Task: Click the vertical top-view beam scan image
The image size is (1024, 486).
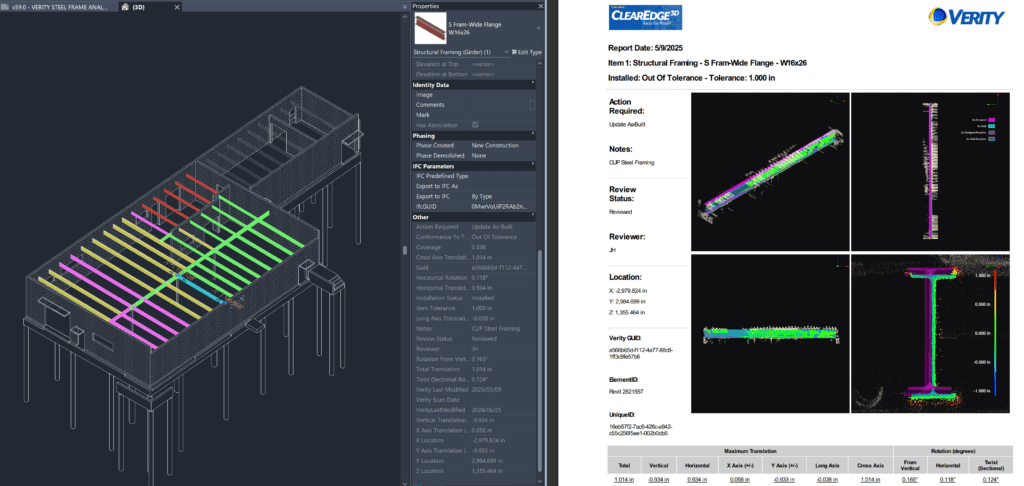Action: 933,172
